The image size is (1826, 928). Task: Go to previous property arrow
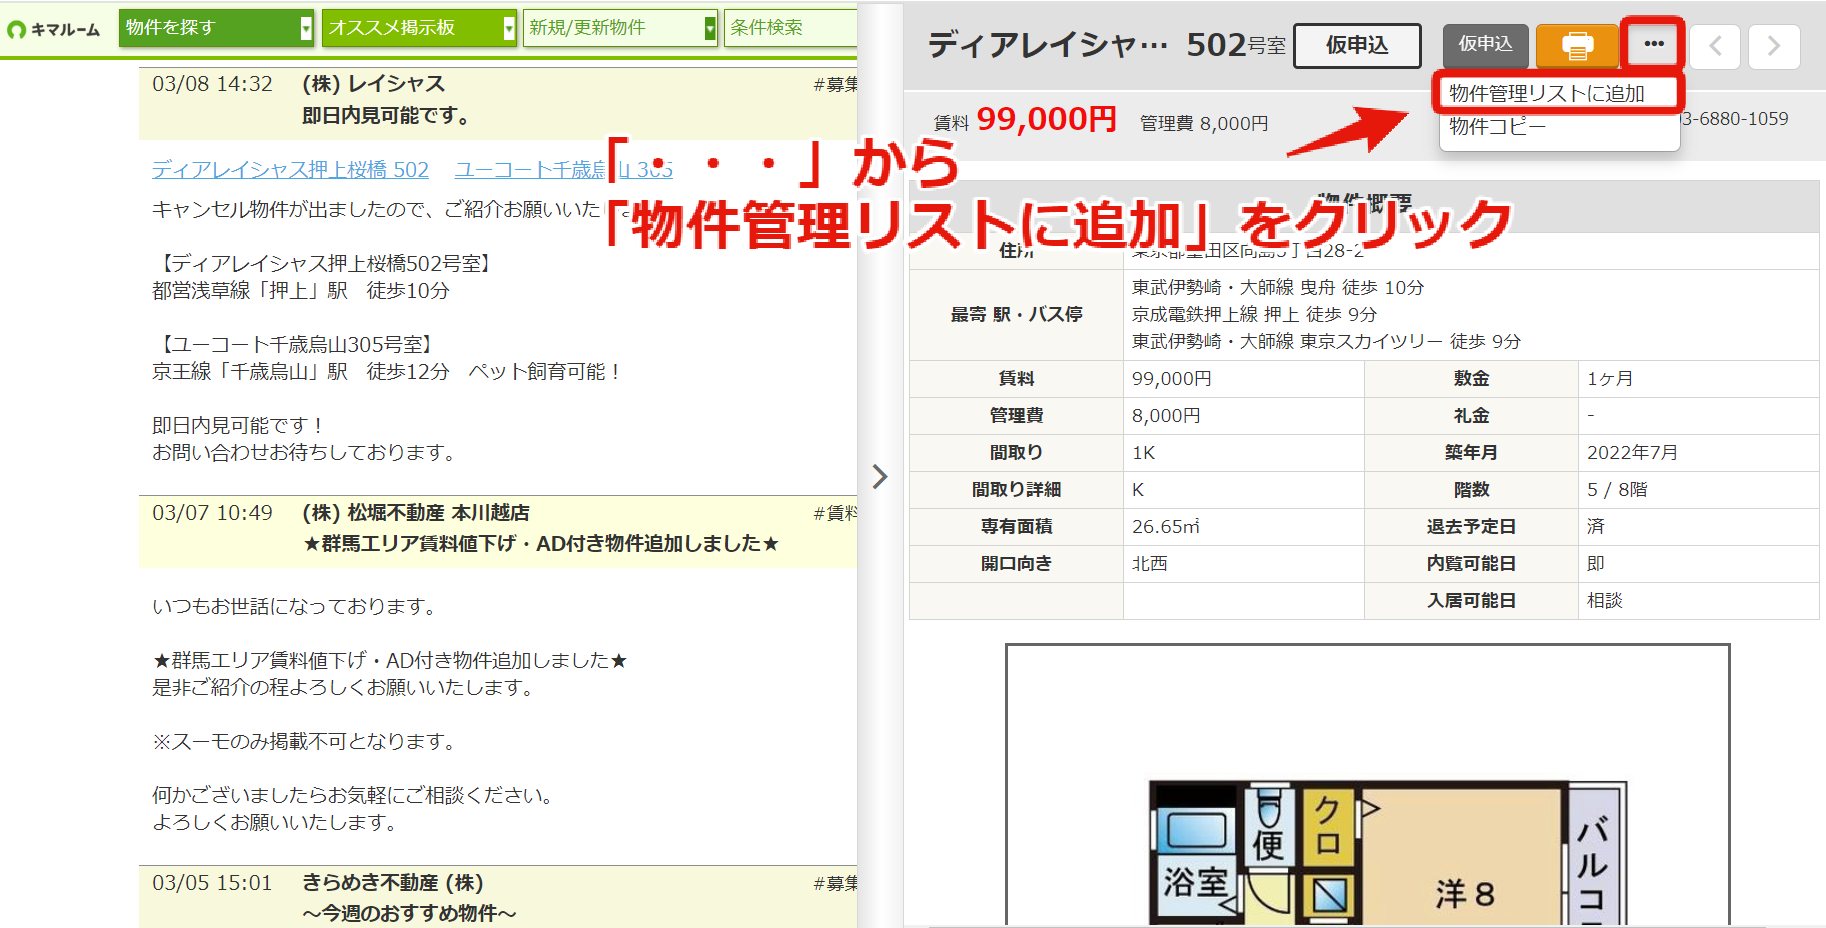pyautogui.click(x=1715, y=46)
